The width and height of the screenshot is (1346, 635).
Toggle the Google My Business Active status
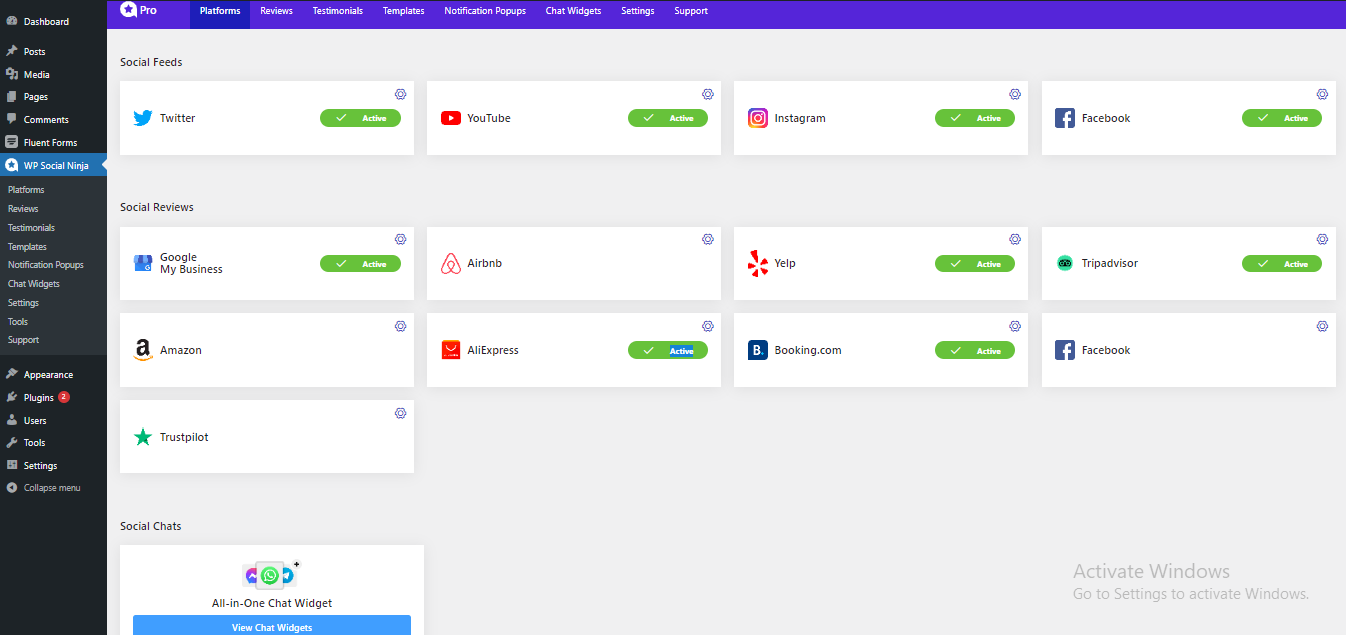click(360, 263)
